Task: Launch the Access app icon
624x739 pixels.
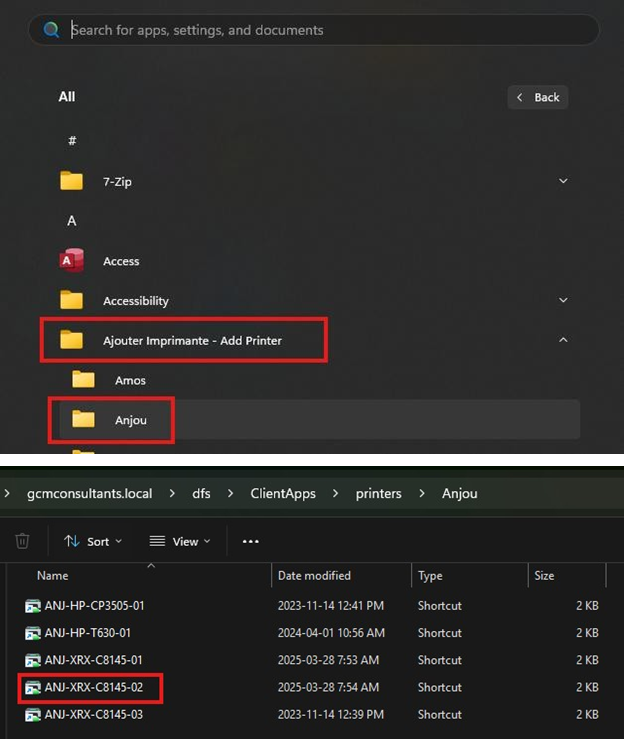Action: pyautogui.click(x=72, y=260)
